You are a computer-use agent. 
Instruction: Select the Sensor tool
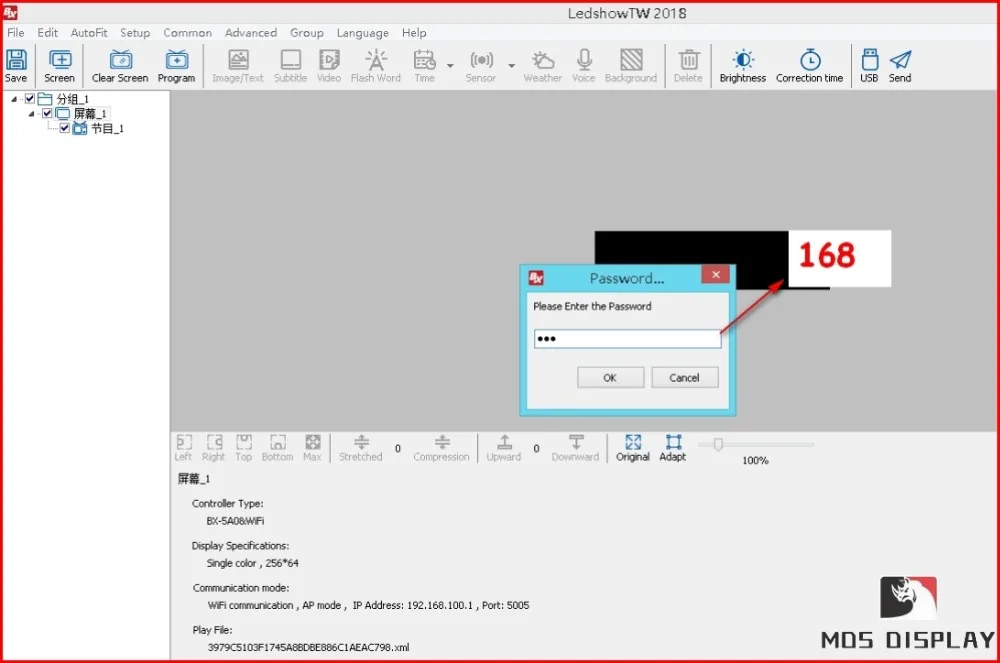click(x=481, y=66)
